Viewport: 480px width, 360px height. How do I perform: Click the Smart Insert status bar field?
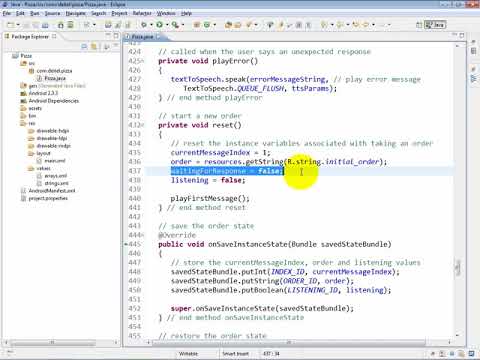coord(235,354)
